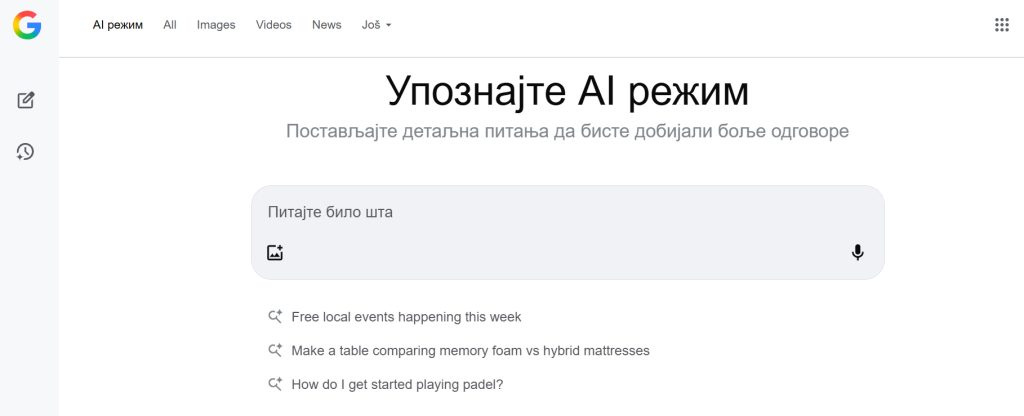Select the AI режим tab

tap(118, 25)
